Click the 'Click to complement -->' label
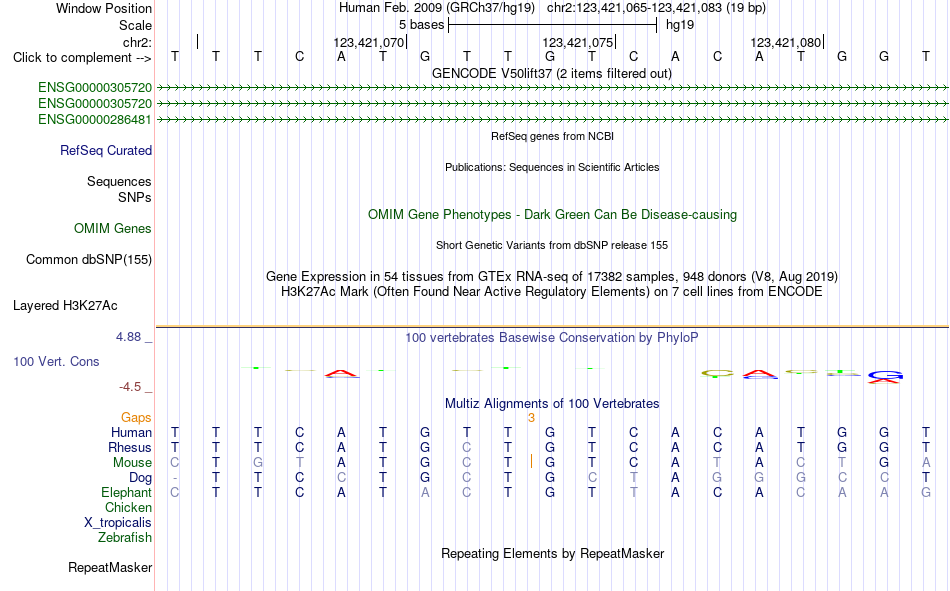 [x=82, y=58]
